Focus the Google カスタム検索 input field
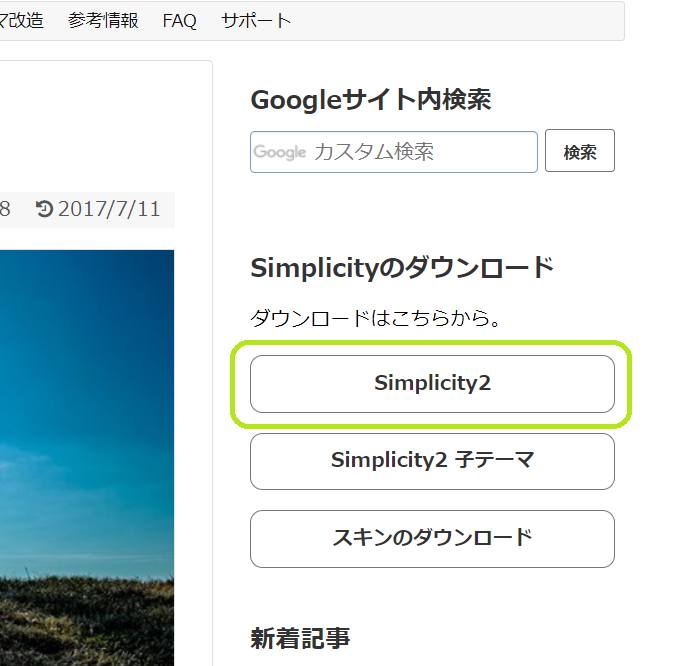Image resolution: width=690 pixels, height=666 pixels. click(394, 152)
